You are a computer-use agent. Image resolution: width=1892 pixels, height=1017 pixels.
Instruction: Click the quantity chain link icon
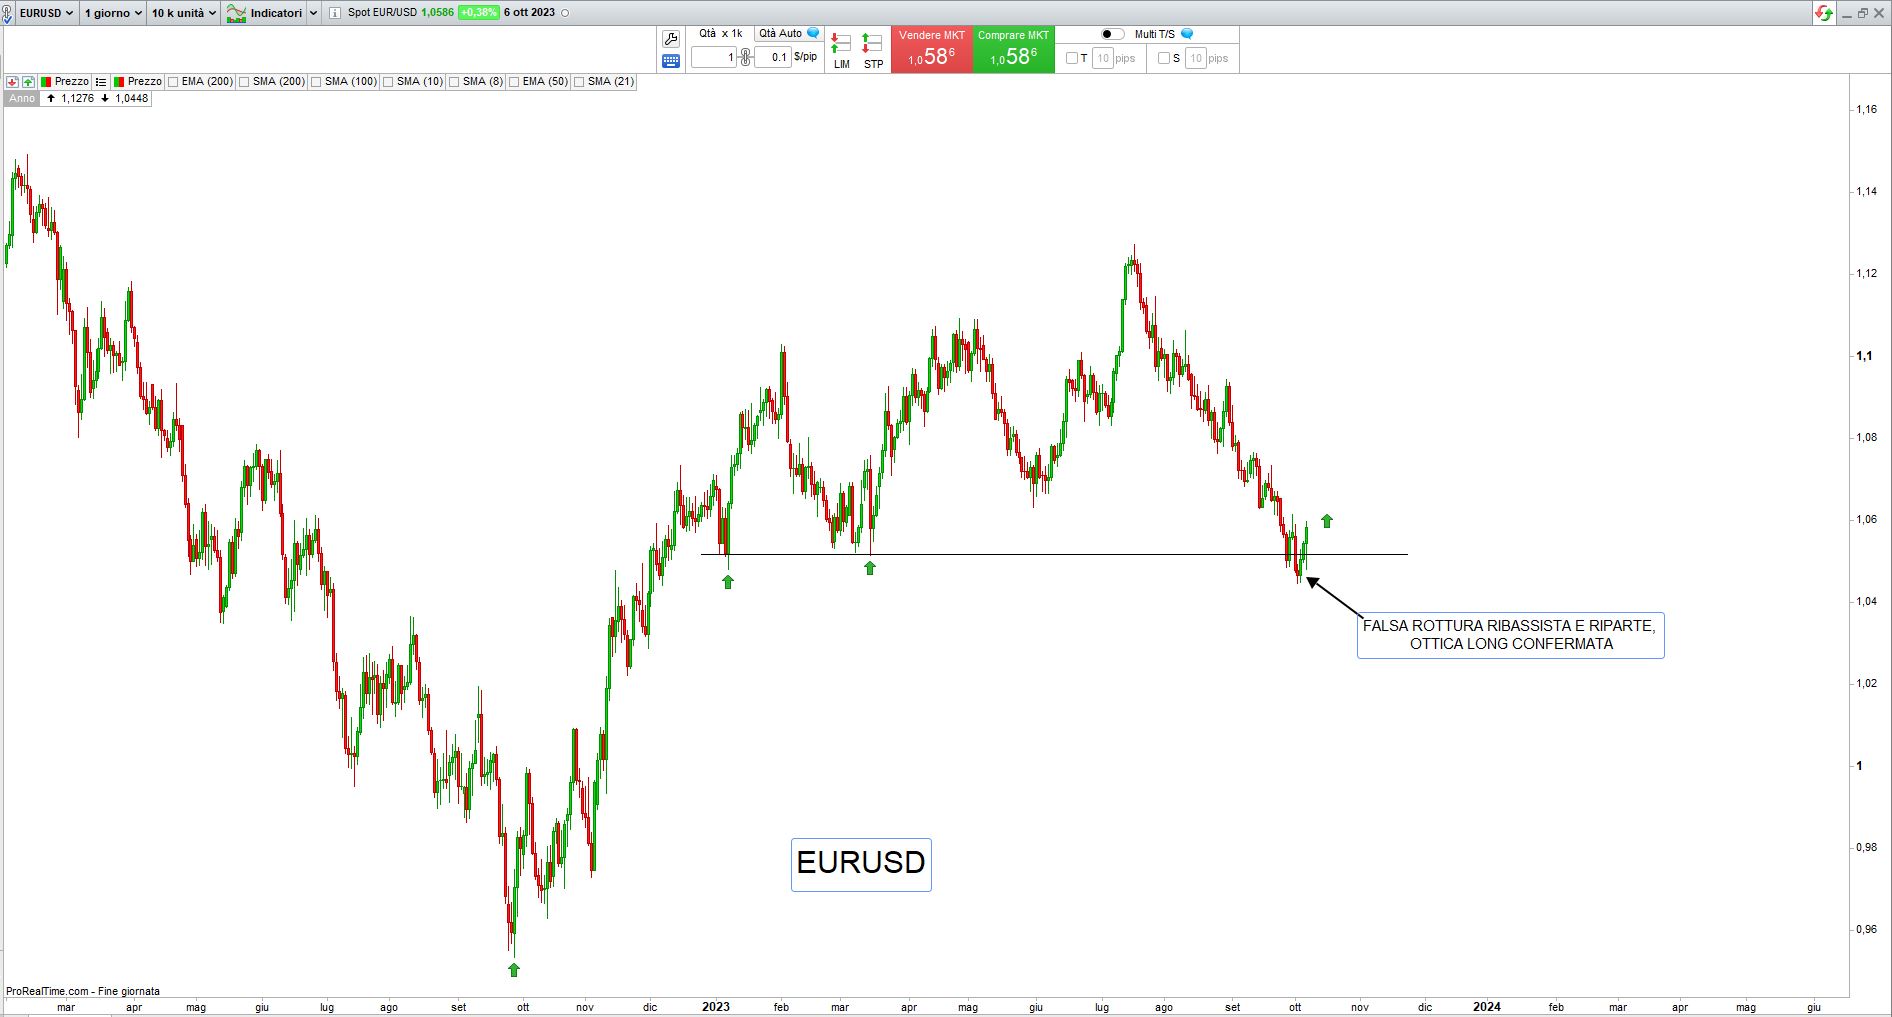(x=745, y=58)
